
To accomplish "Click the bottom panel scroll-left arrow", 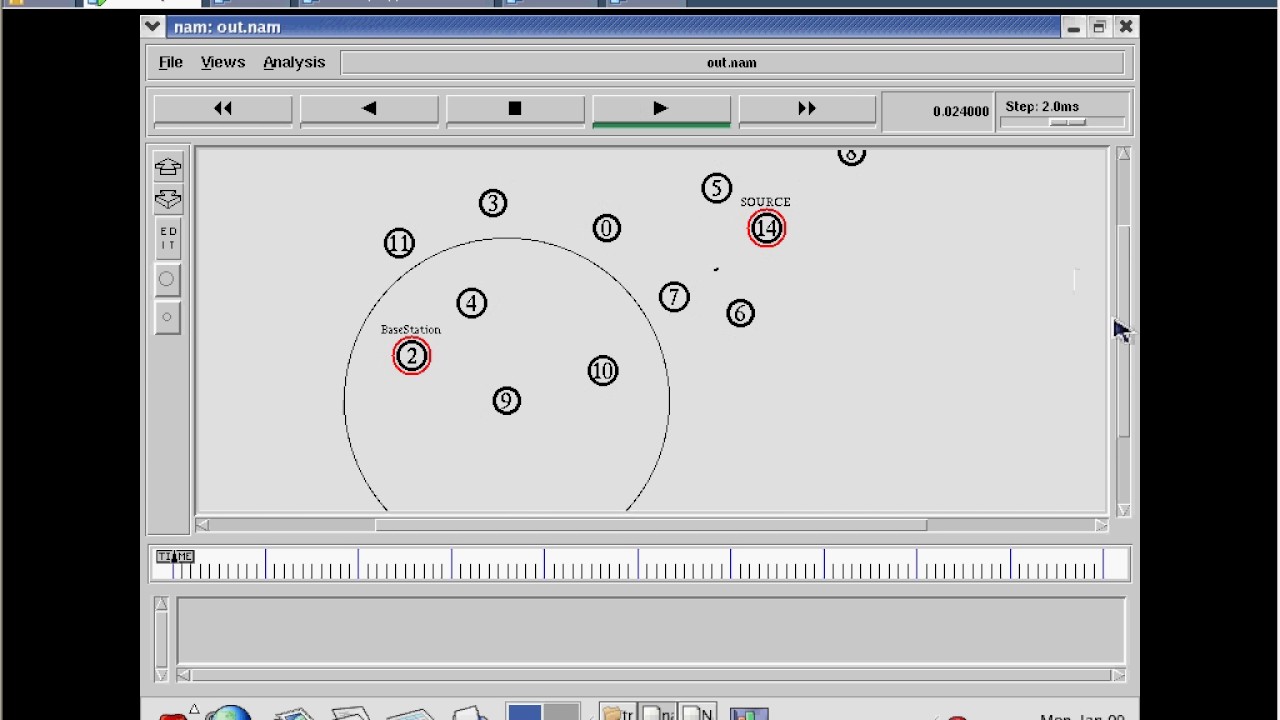I will click(x=184, y=676).
